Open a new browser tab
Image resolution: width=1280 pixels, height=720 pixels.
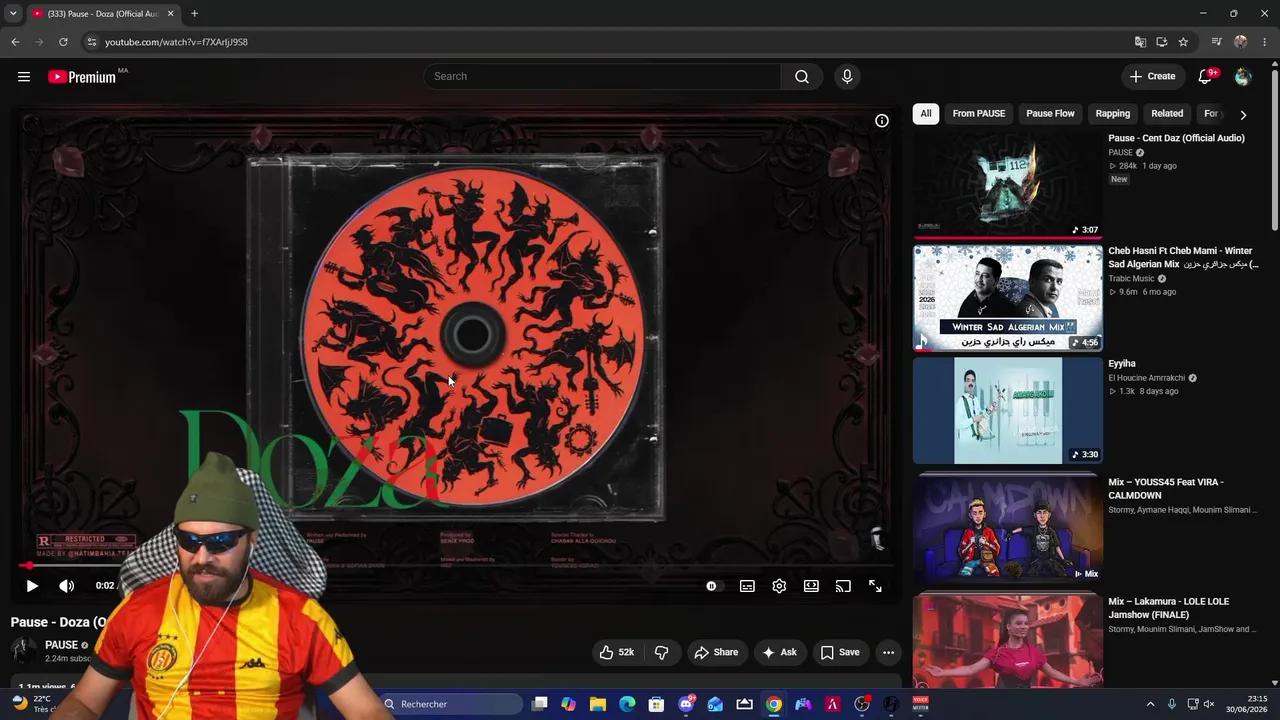194,14
